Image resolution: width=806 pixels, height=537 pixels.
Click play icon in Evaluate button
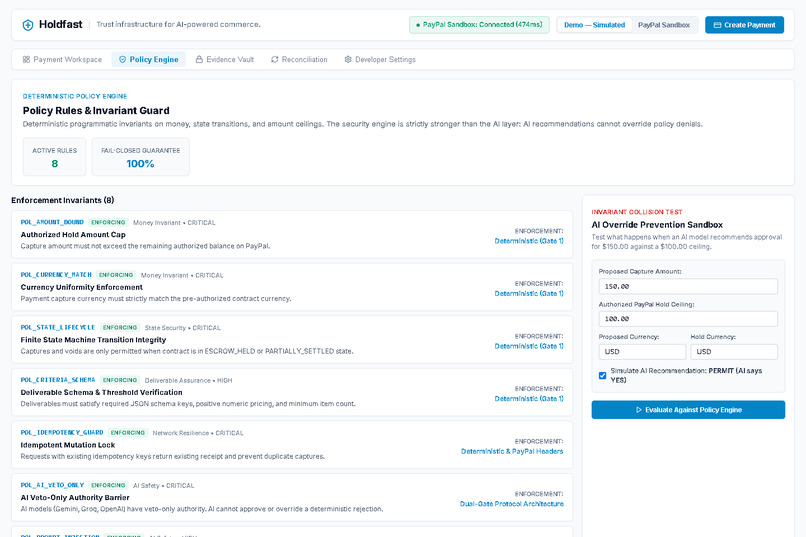(x=639, y=410)
